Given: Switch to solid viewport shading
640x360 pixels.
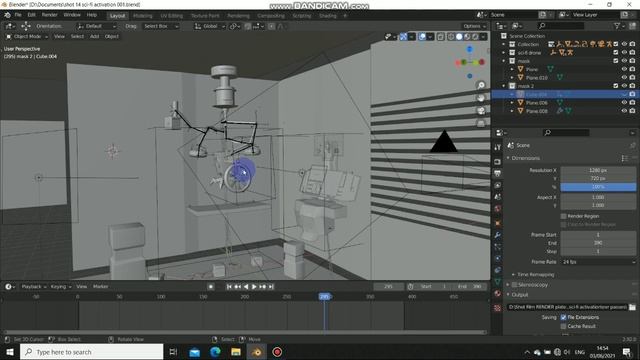Looking at the screenshot, I should coord(459,37).
